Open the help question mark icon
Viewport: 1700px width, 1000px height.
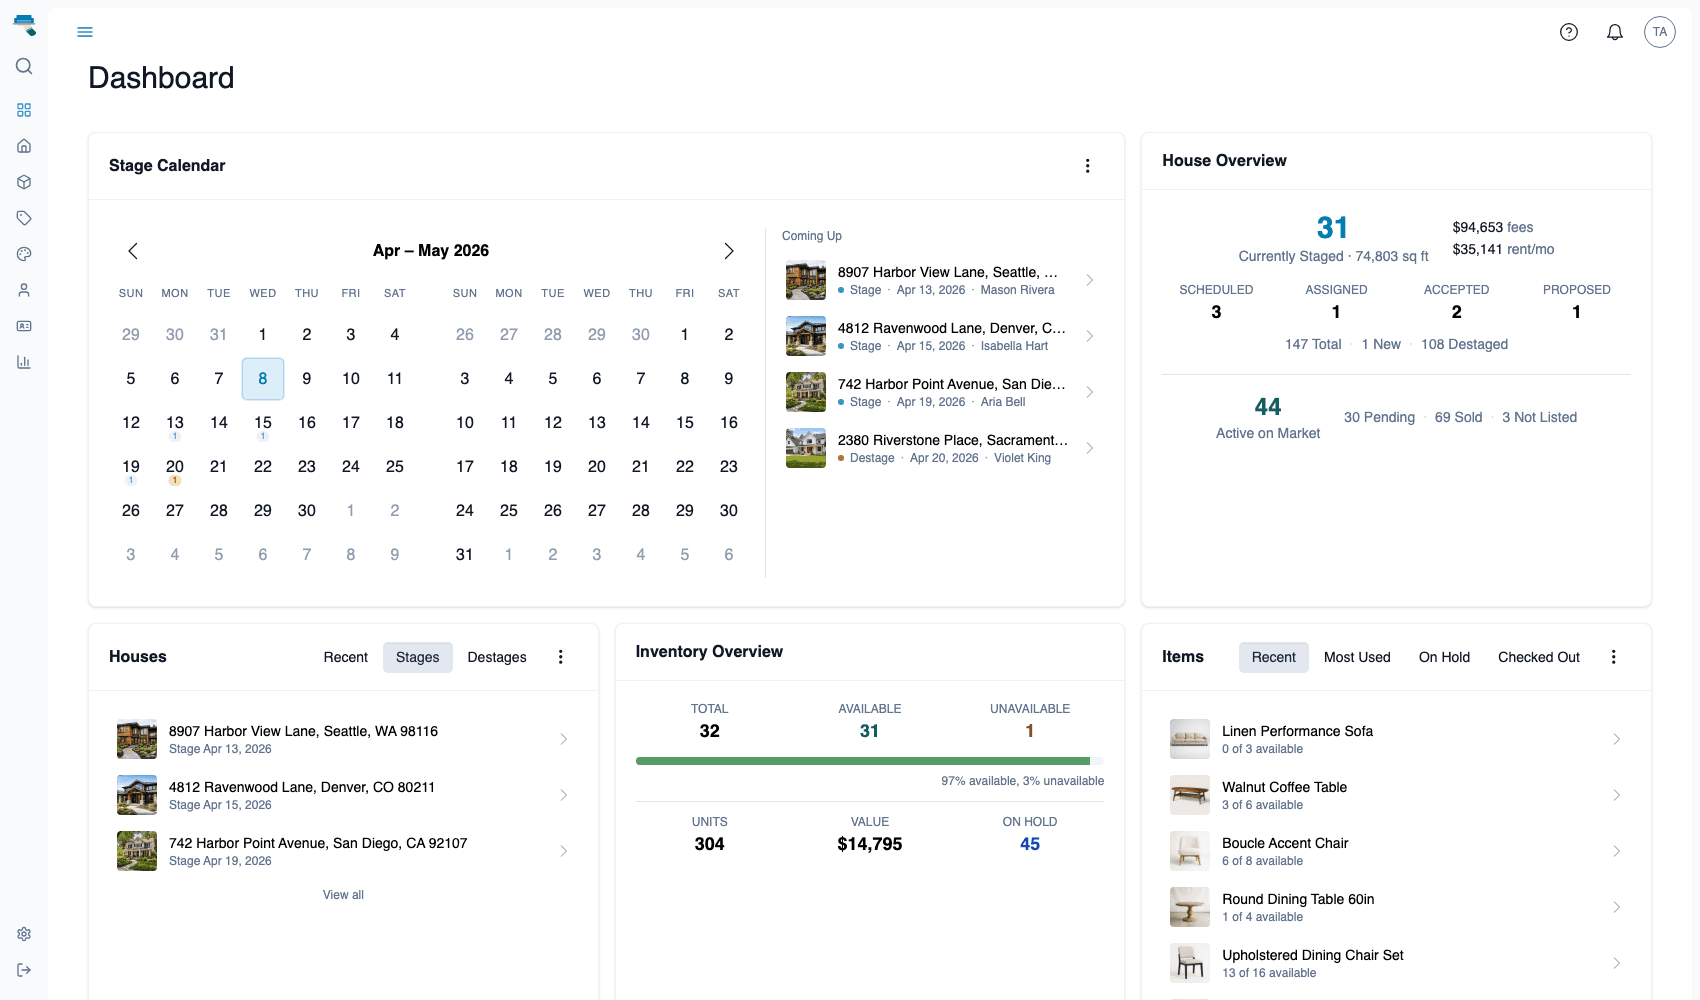pyautogui.click(x=1568, y=31)
